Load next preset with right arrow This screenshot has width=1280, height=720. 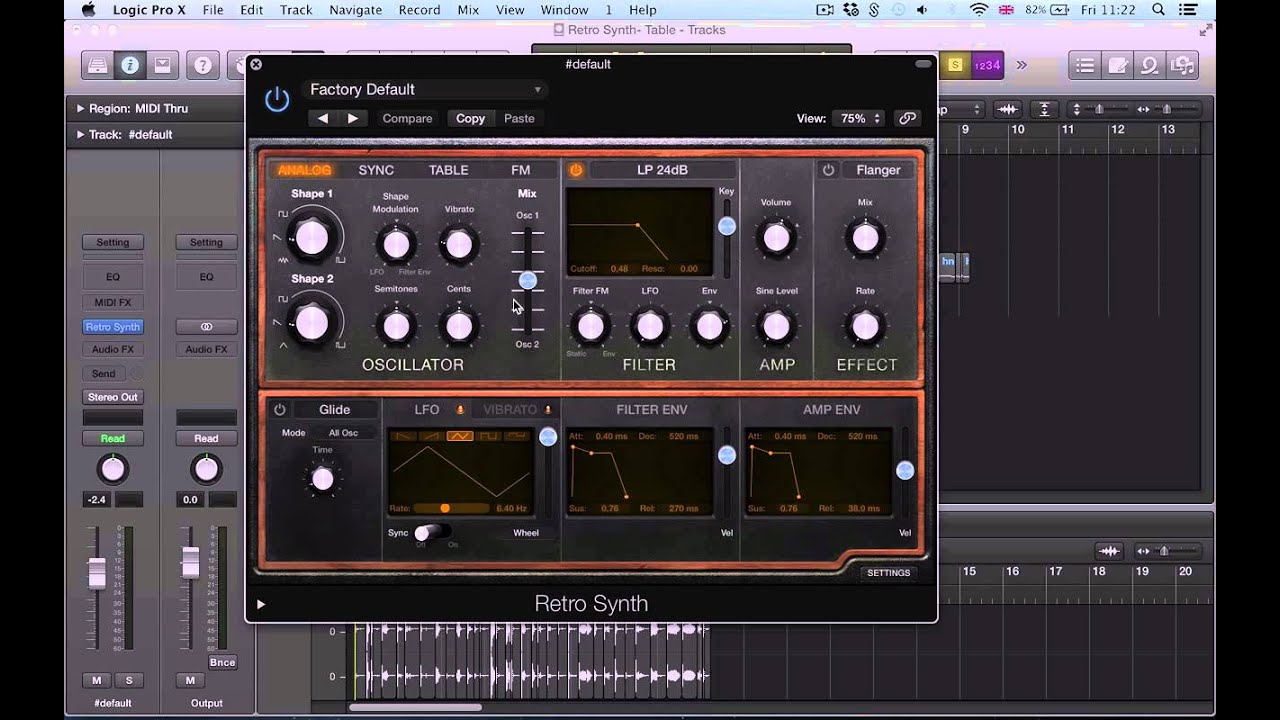(x=353, y=118)
